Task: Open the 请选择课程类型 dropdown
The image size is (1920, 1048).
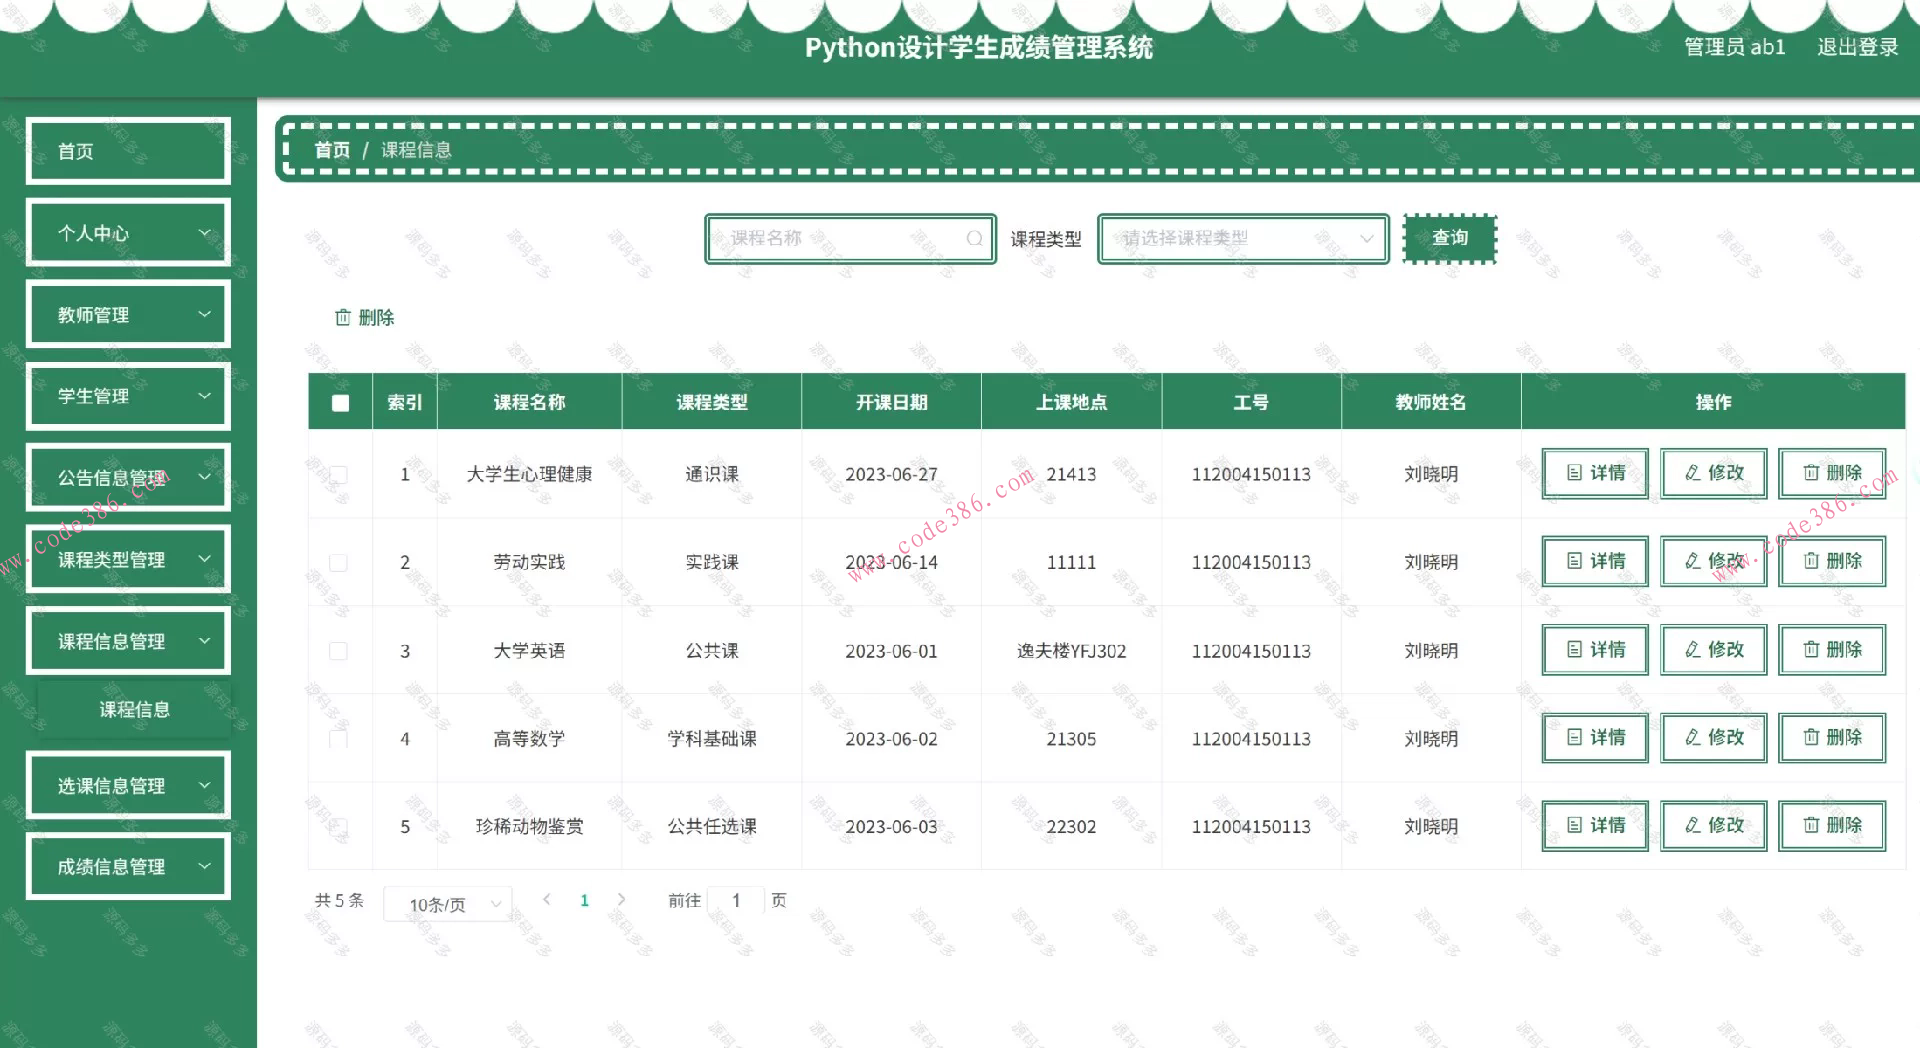Action: pos(1242,238)
